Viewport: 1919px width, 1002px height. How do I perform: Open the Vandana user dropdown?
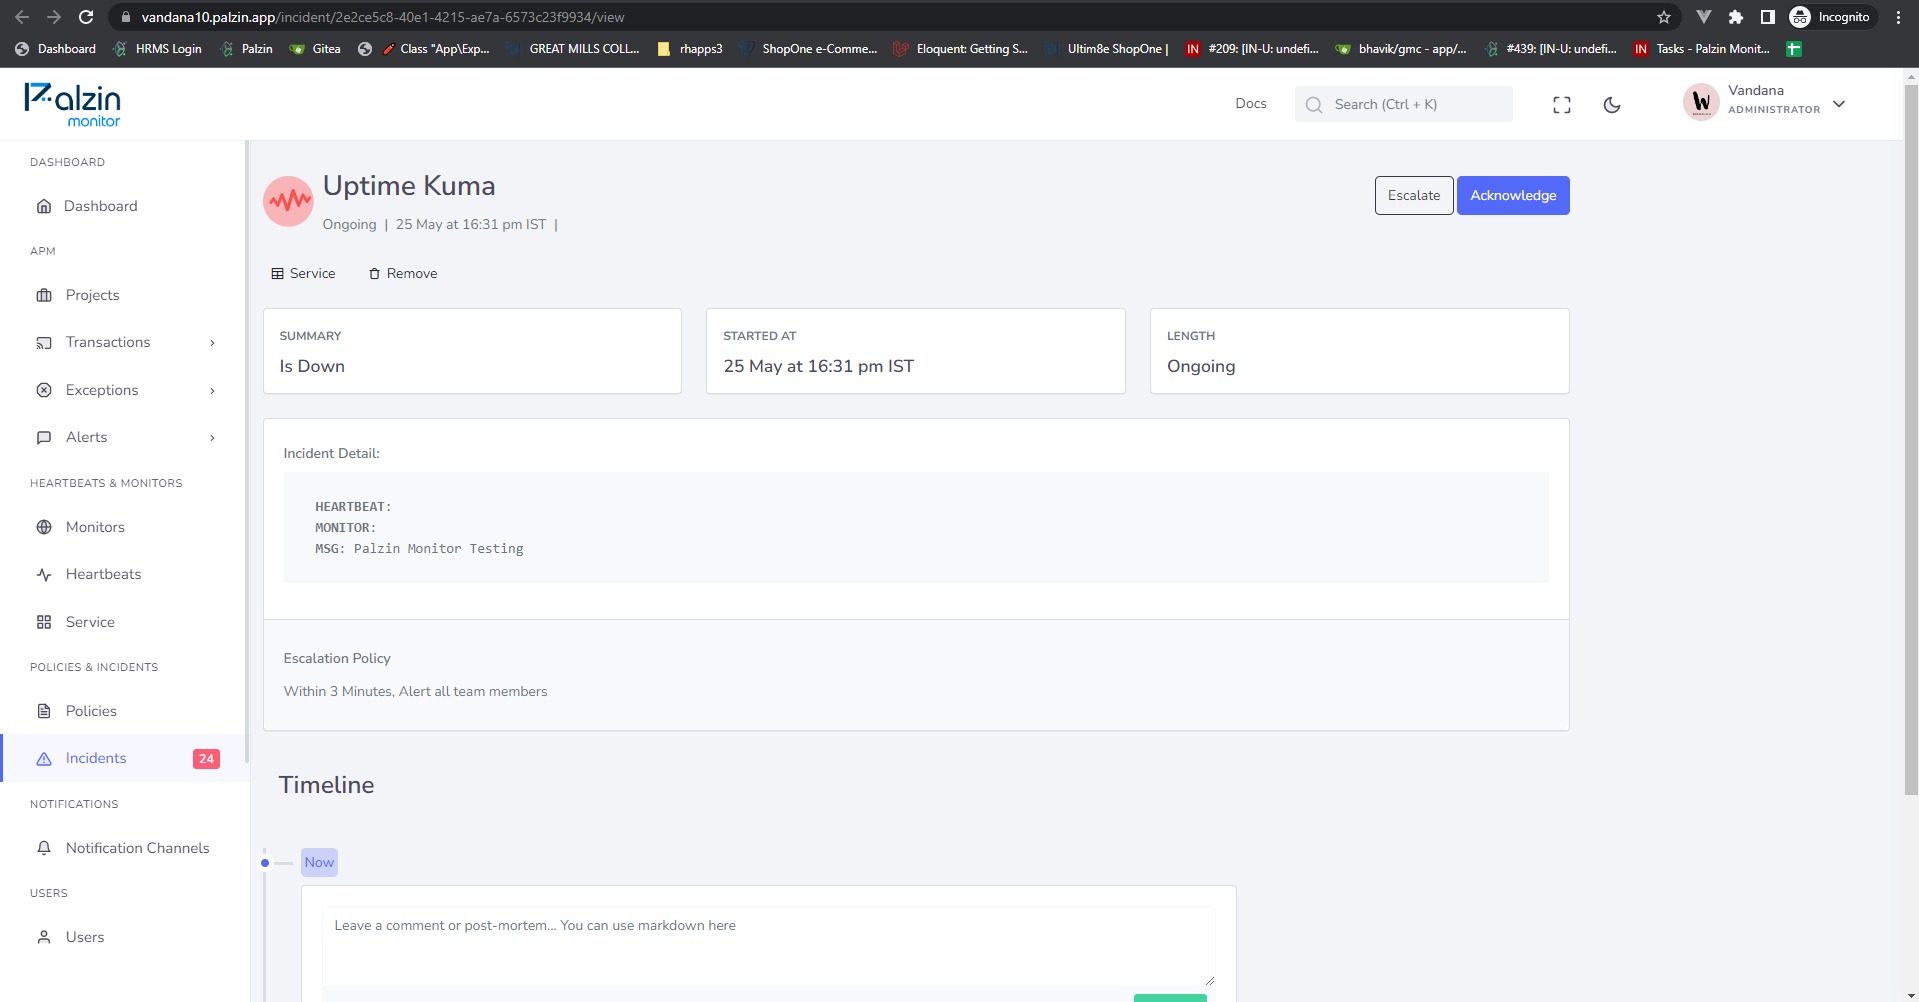(1764, 102)
